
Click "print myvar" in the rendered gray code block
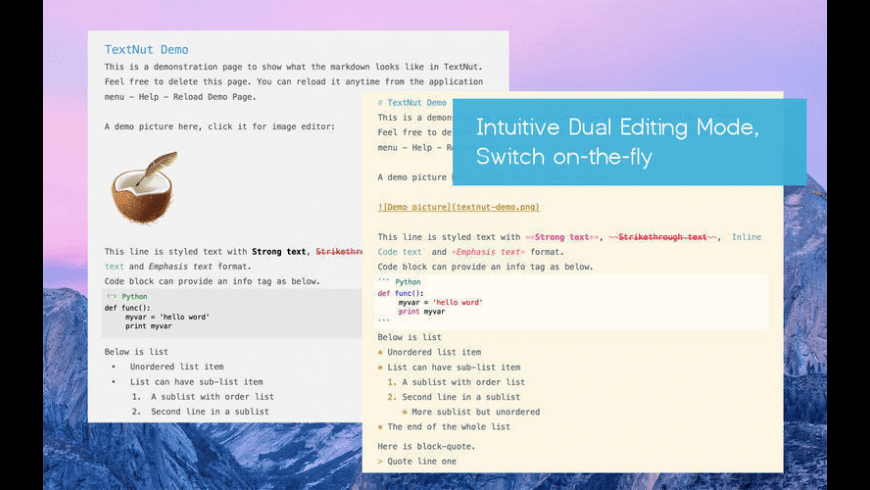pyautogui.click(x=148, y=326)
